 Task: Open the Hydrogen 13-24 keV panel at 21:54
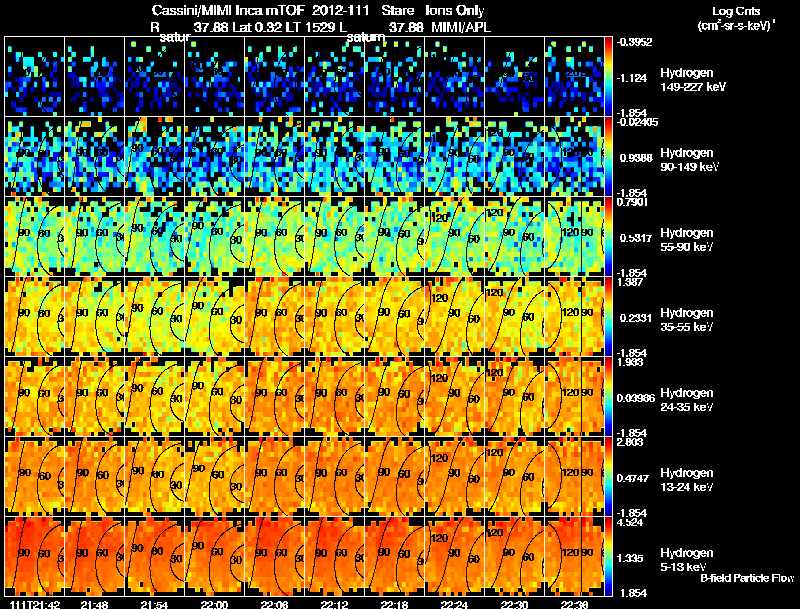pyautogui.click(x=155, y=477)
